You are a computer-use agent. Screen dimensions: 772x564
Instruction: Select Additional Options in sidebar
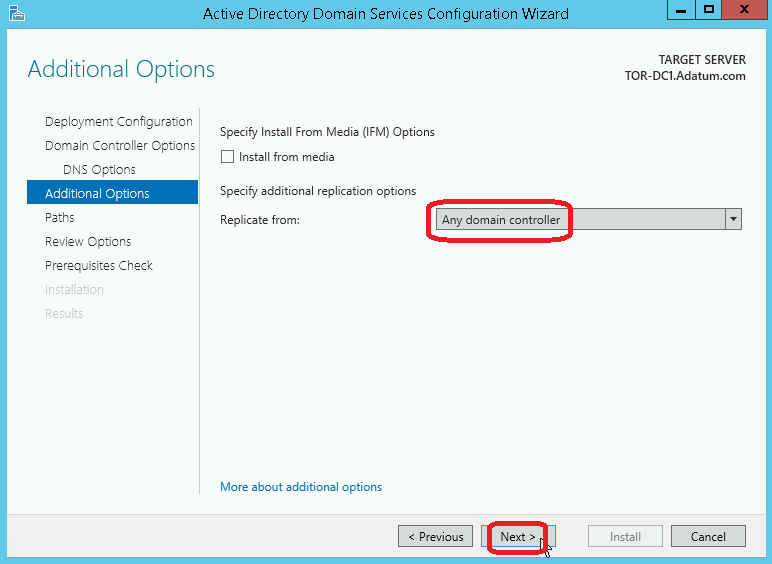pos(112,193)
